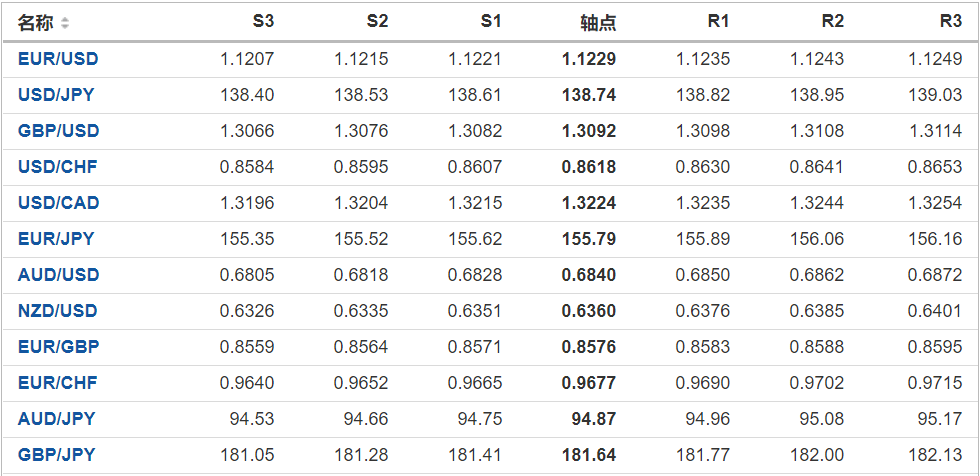
Task: Click the R1 column header
Action: point(719,22)
